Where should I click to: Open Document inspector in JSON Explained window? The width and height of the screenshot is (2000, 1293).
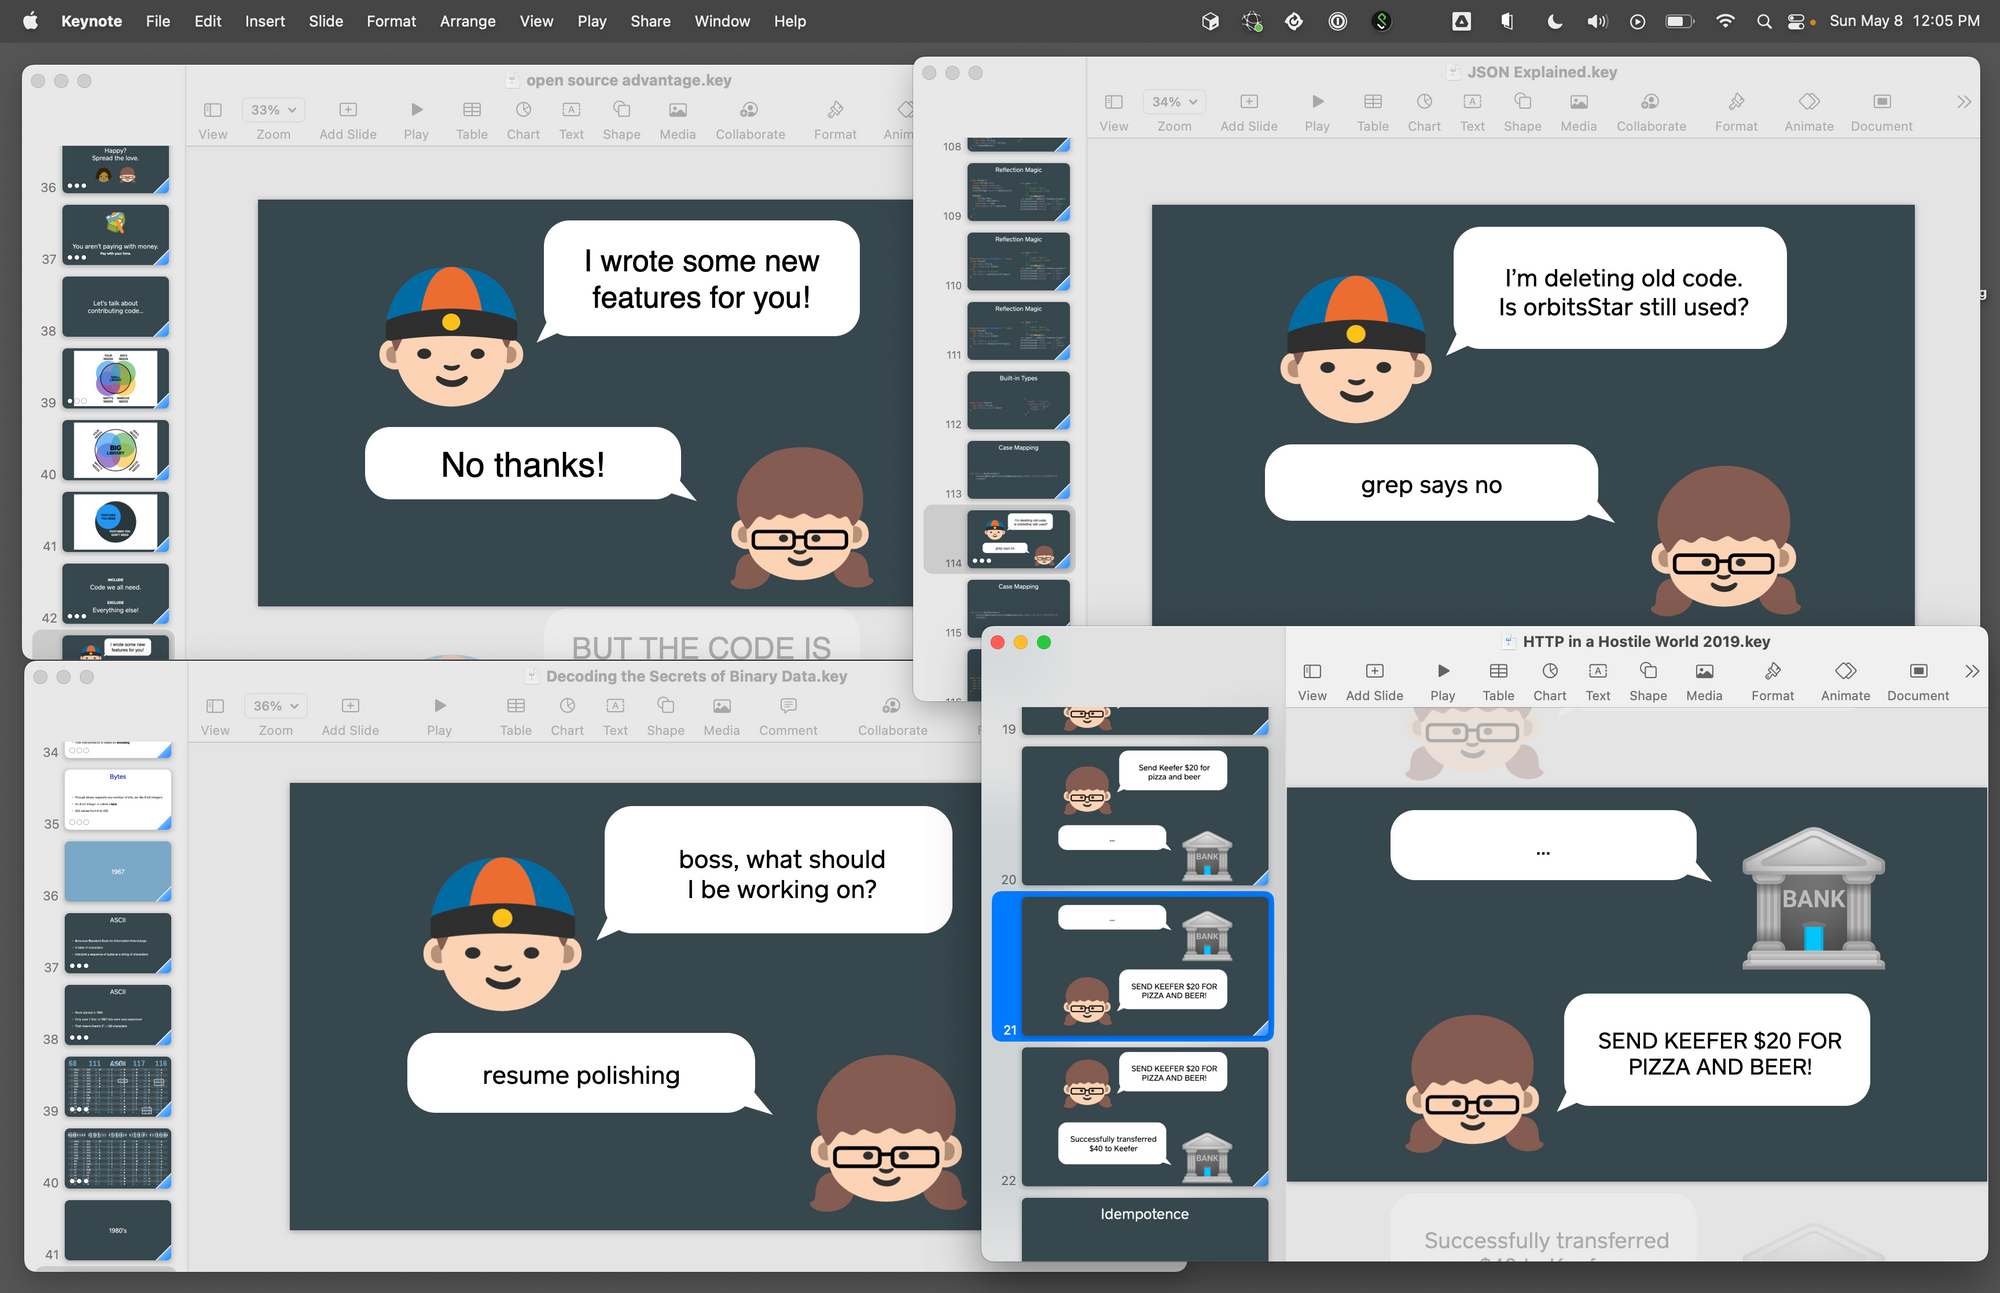1881,112
